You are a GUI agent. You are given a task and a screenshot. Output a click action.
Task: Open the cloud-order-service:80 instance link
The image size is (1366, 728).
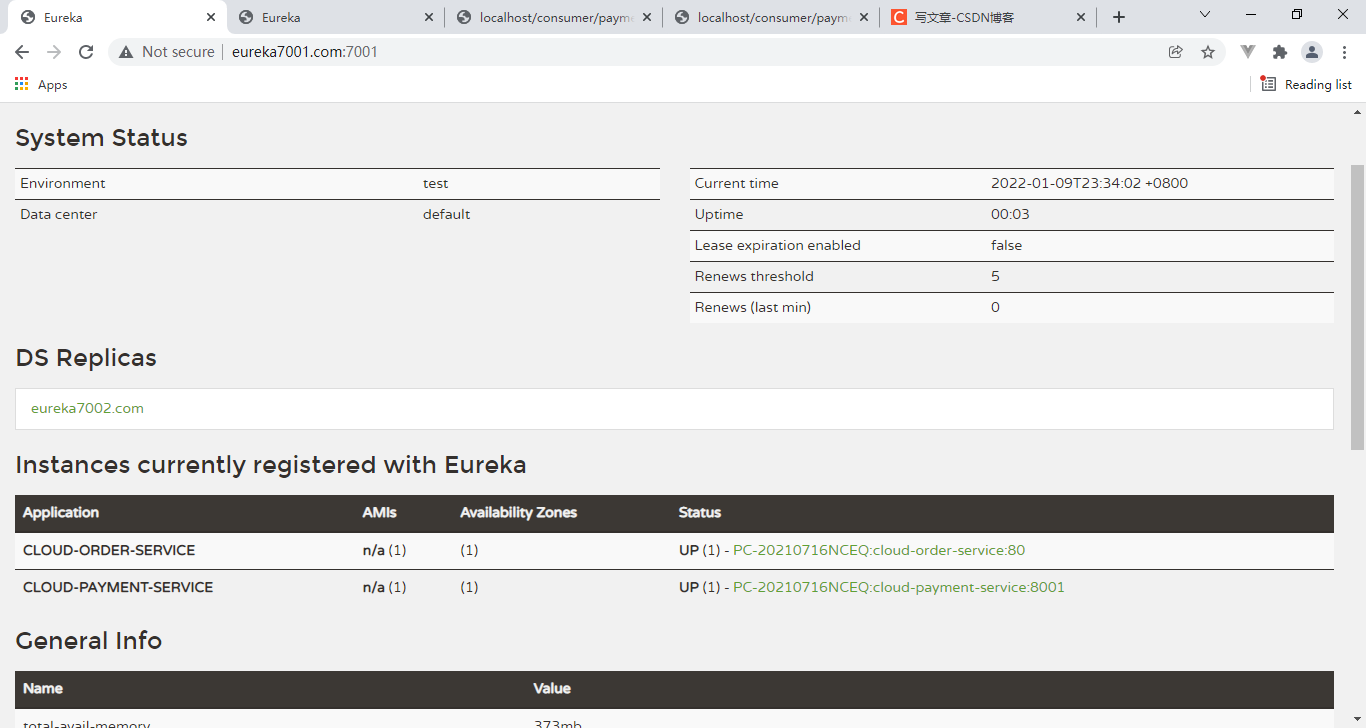[879, 550]
